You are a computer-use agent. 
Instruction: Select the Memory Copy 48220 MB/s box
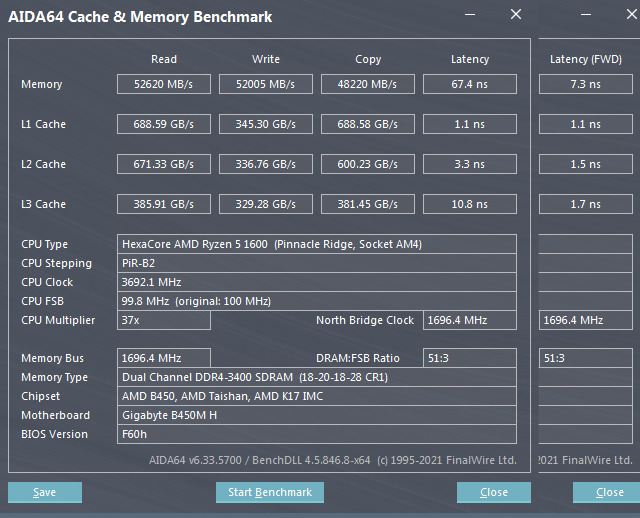368,84
